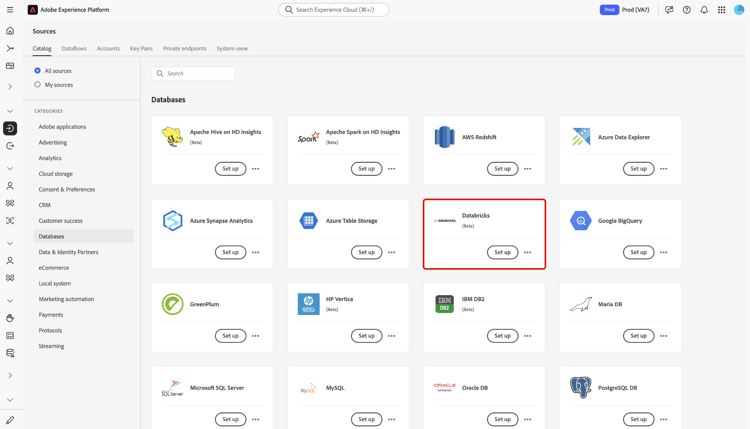Click the AWS Redshift logo

(444, 137)
